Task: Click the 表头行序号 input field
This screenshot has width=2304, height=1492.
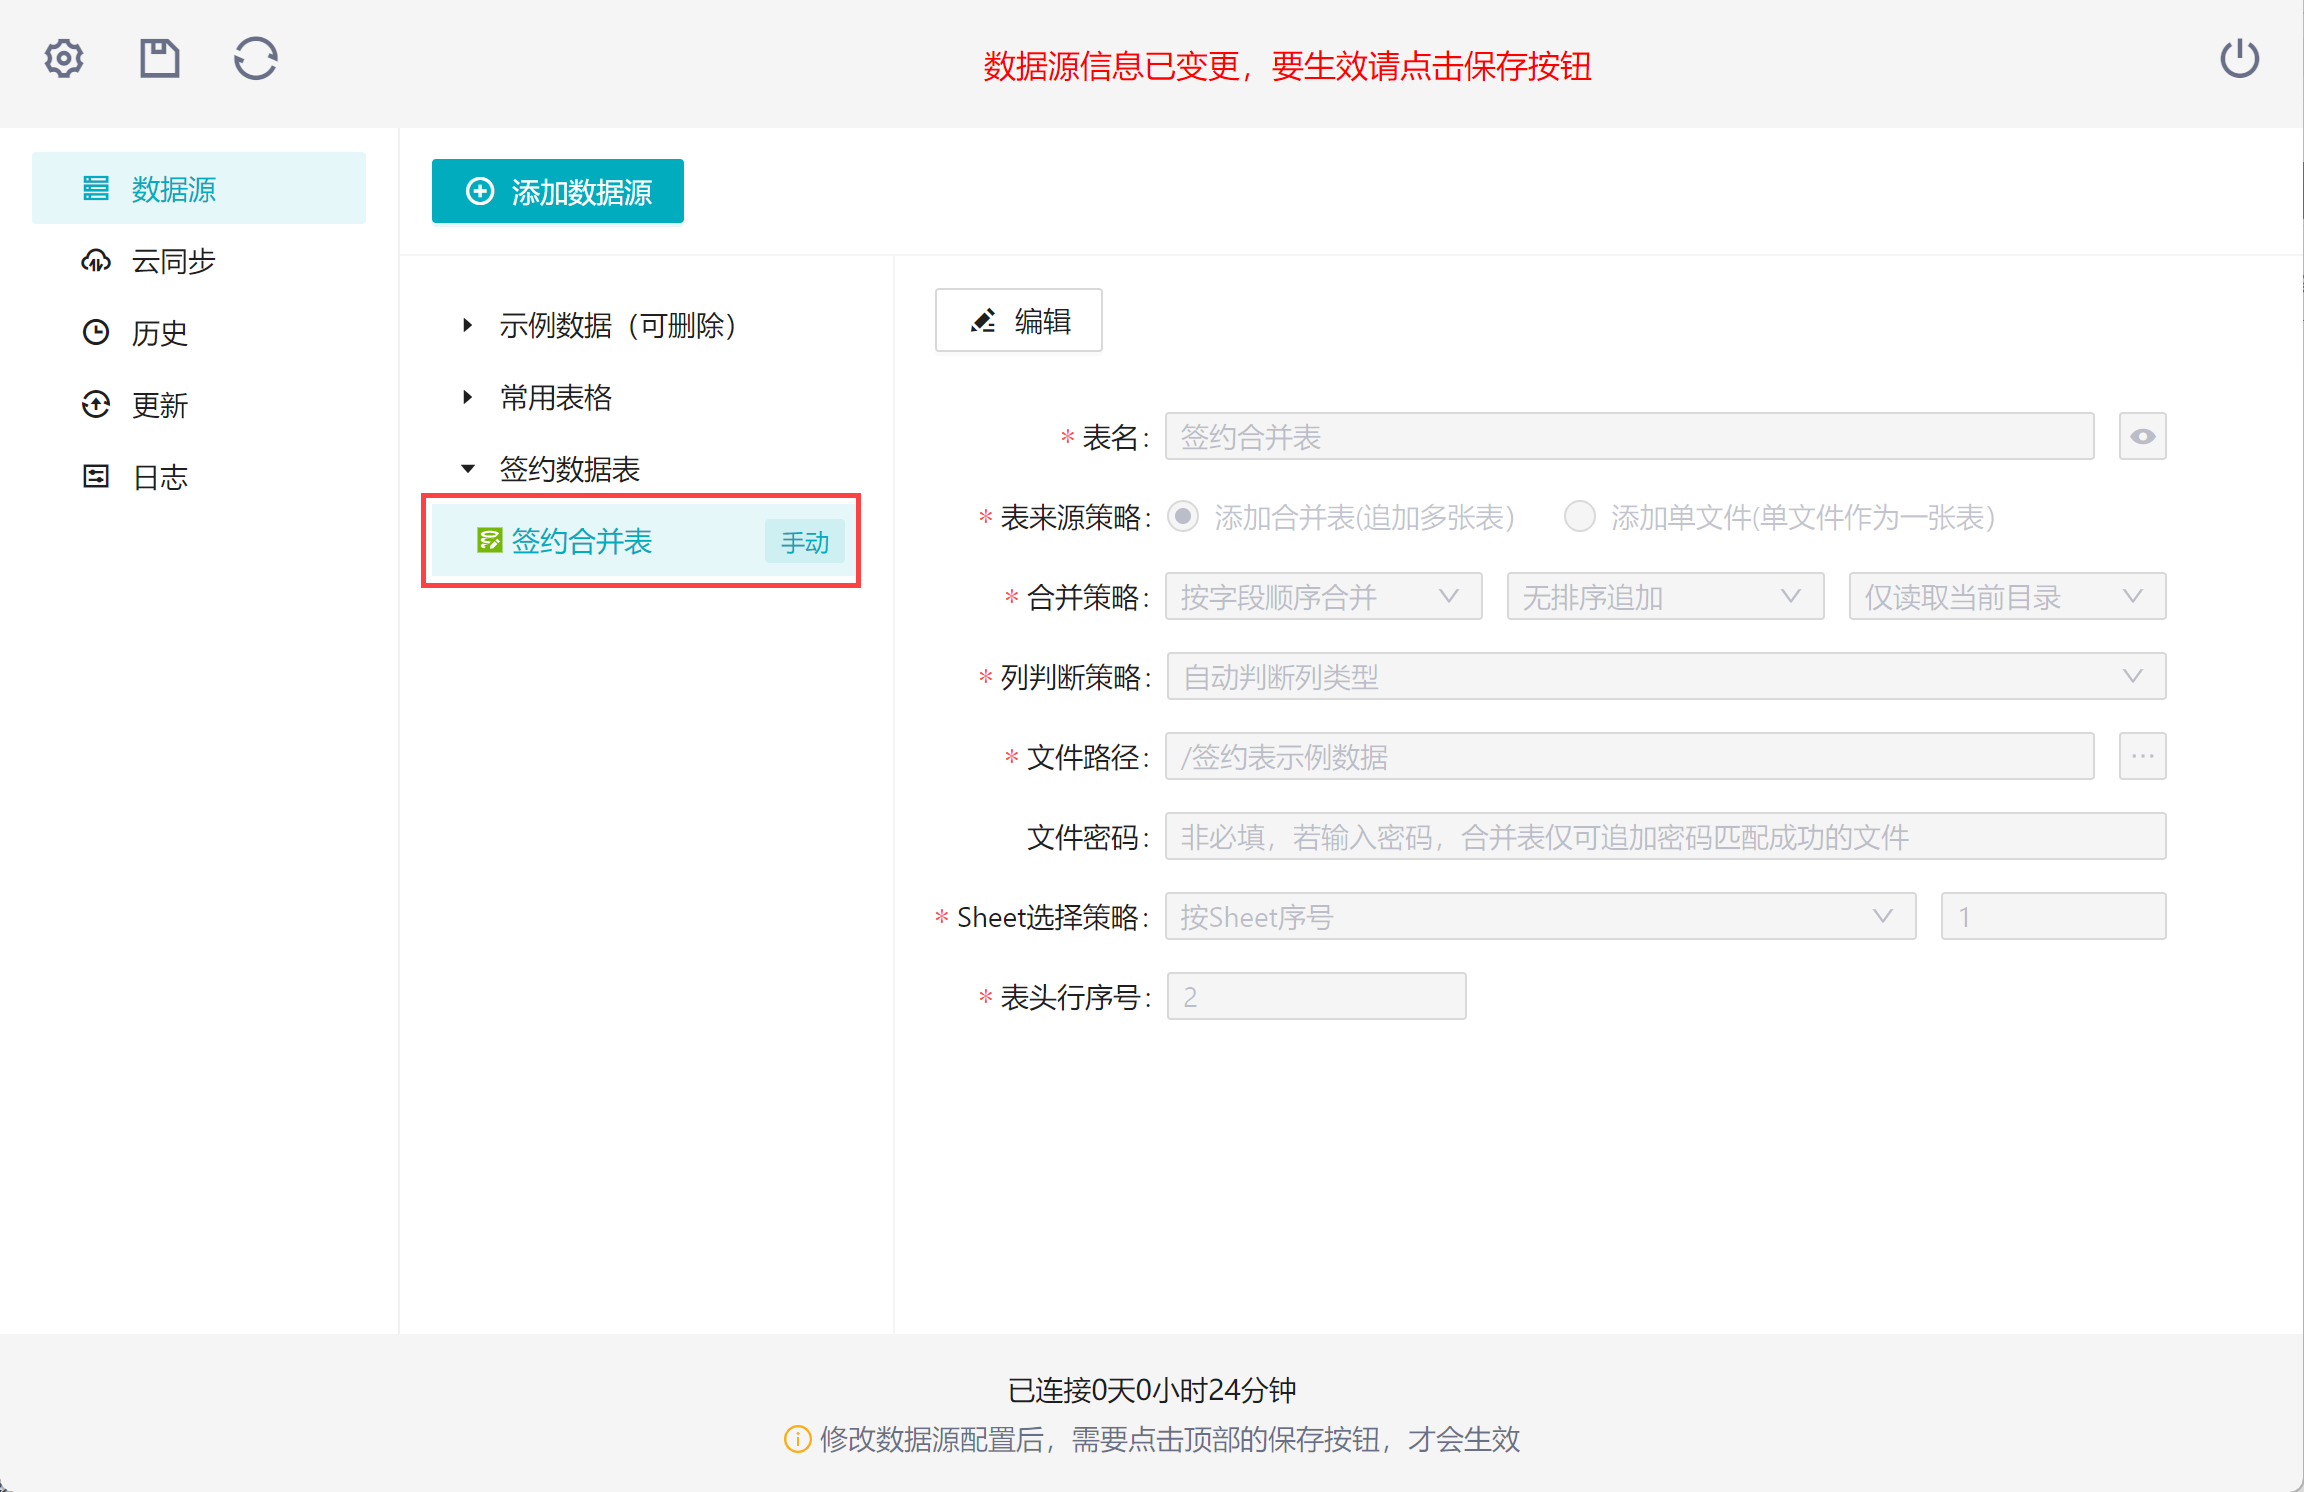Action: click(x=1316, y=997)
